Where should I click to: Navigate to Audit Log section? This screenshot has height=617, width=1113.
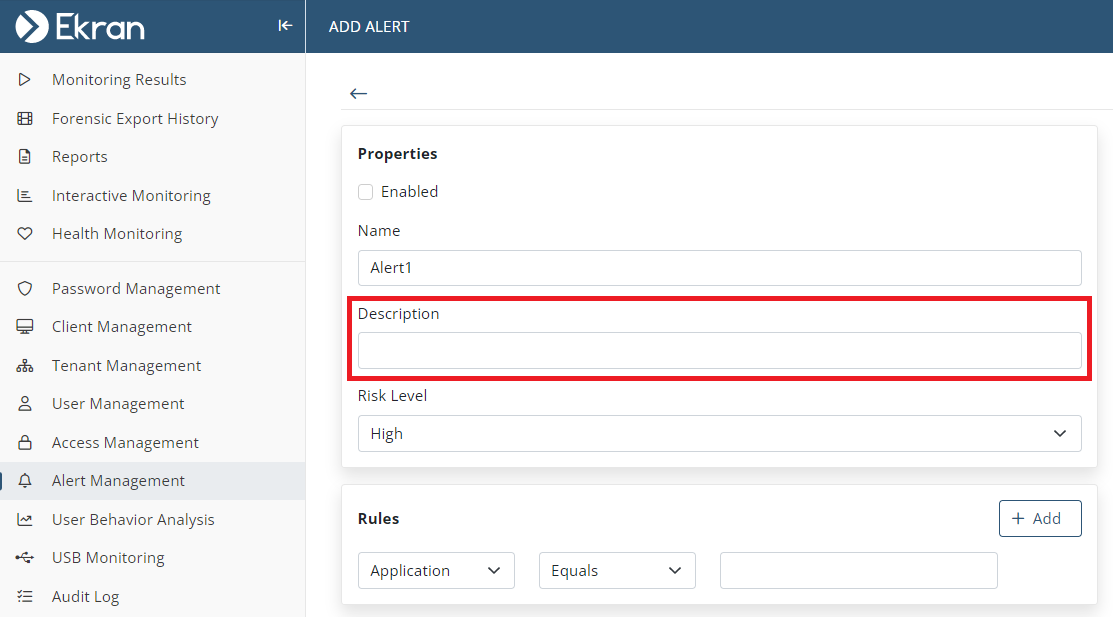(85, 597)
